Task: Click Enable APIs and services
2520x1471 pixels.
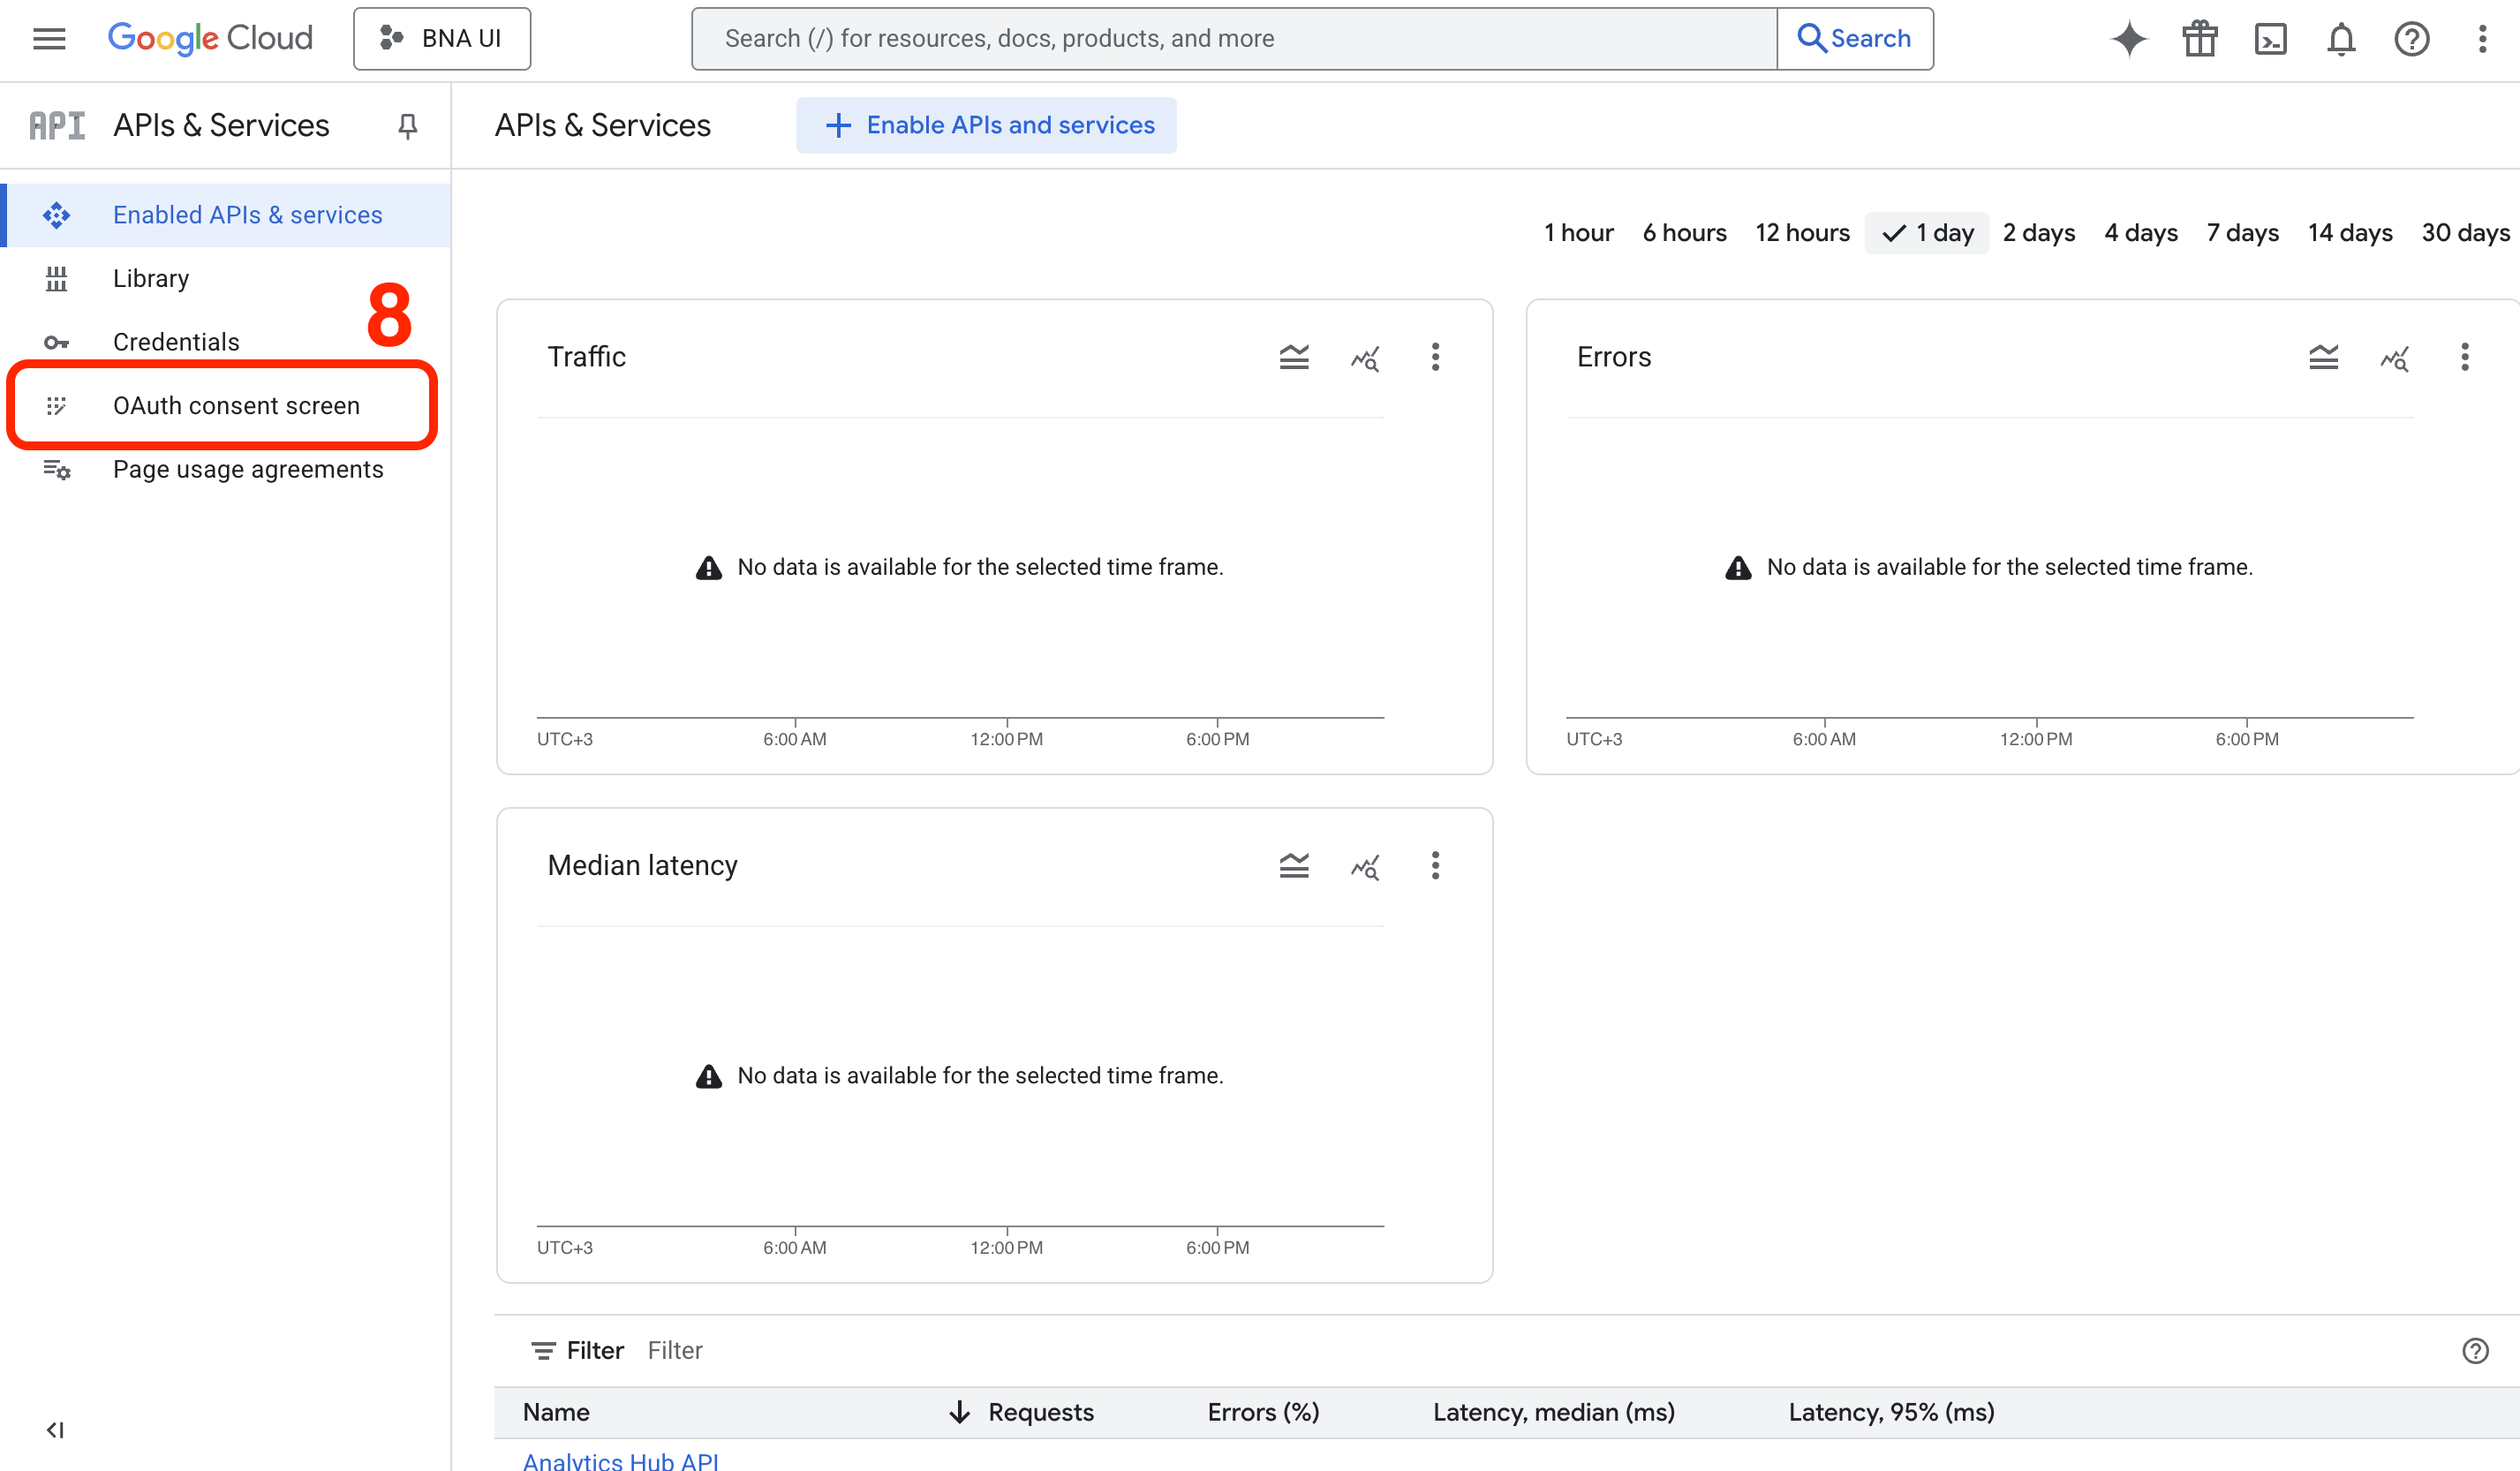Action: tap(986, 125)
